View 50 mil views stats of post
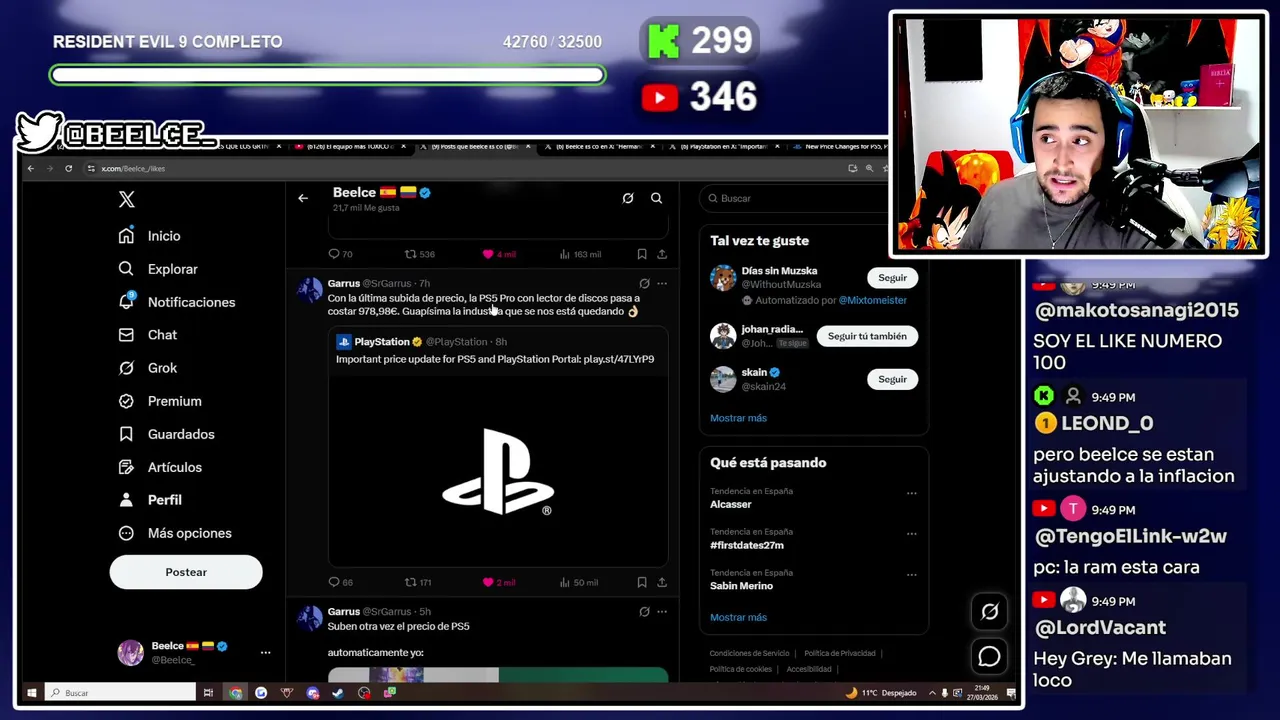Image resolution: width=1280 pixels, height=720 pixels. [579, 582]
